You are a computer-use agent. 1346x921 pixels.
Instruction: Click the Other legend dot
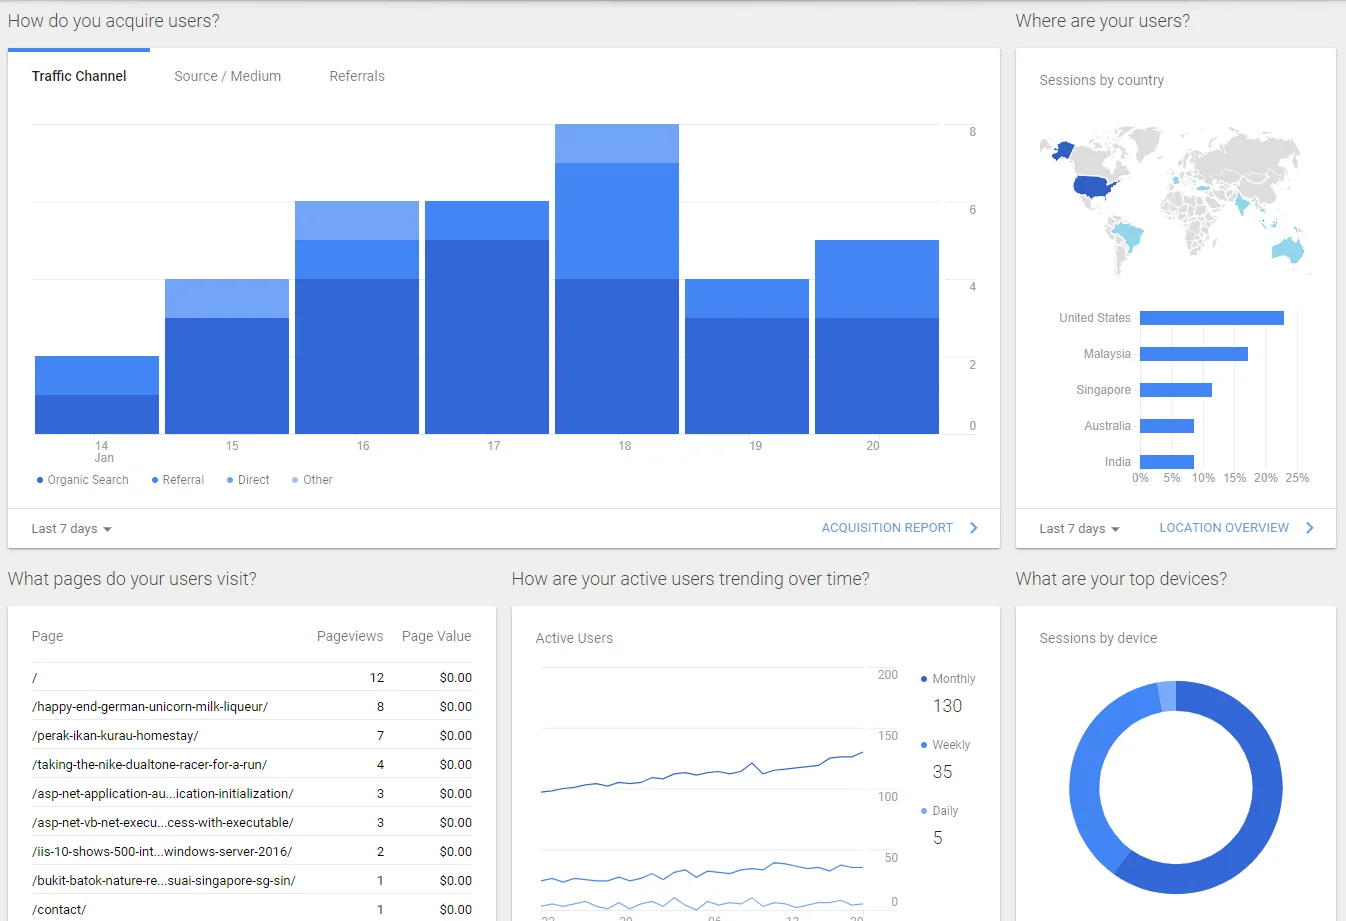tap(295, 480)
